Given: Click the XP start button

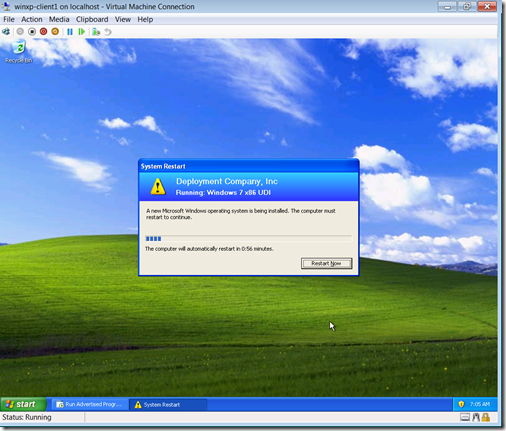Looking at the screenshot, I should [23, 404].
